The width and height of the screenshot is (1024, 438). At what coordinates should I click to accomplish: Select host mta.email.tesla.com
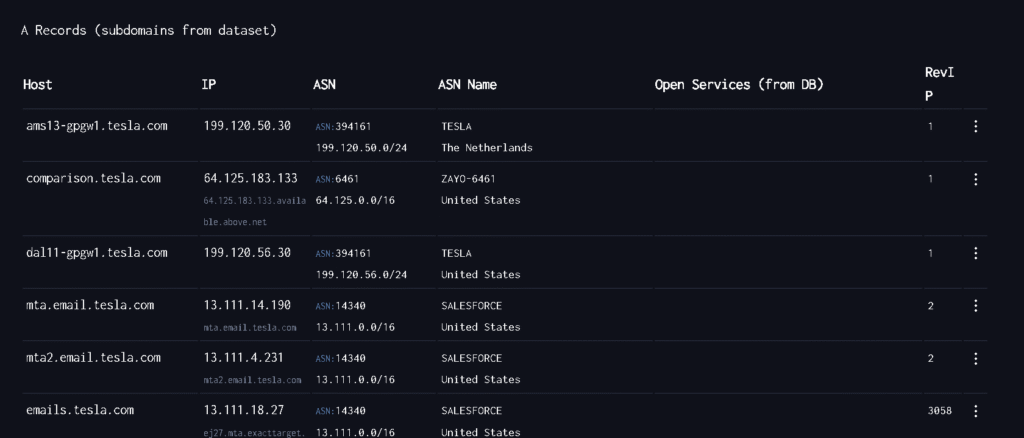coord(90,305)
